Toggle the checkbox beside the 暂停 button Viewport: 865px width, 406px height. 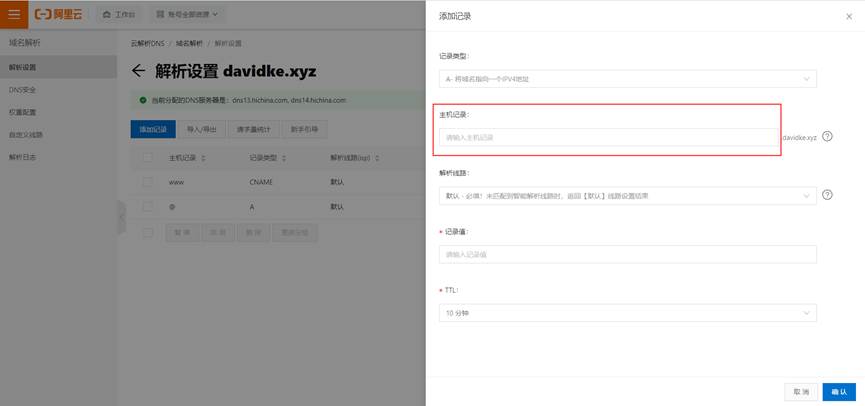[147, 233]
